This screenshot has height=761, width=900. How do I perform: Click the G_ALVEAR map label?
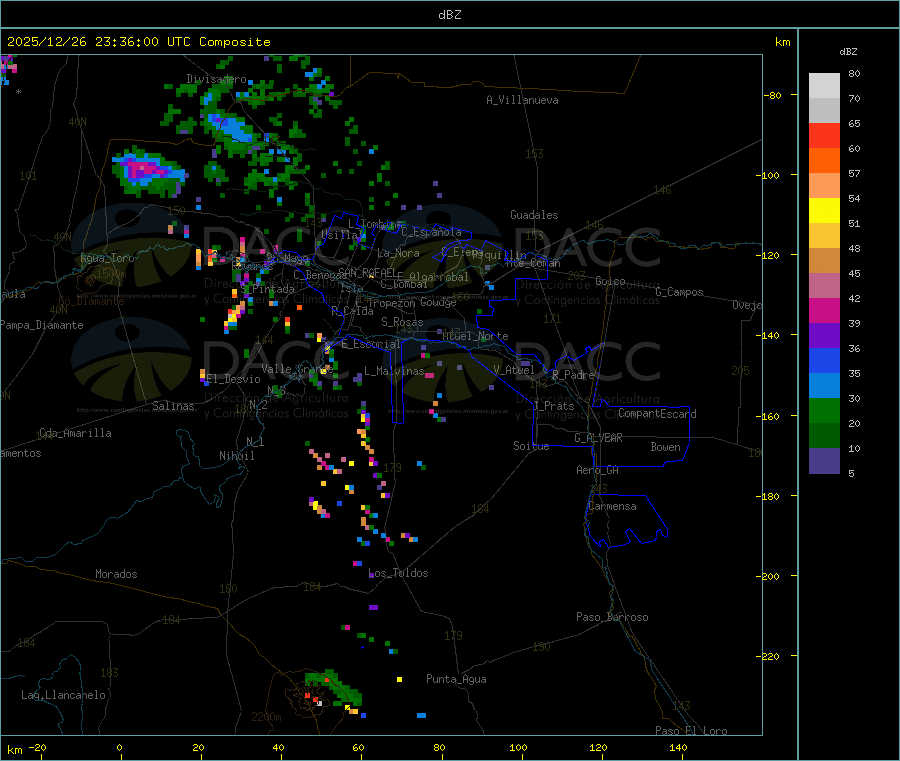(x=598, y=438)
